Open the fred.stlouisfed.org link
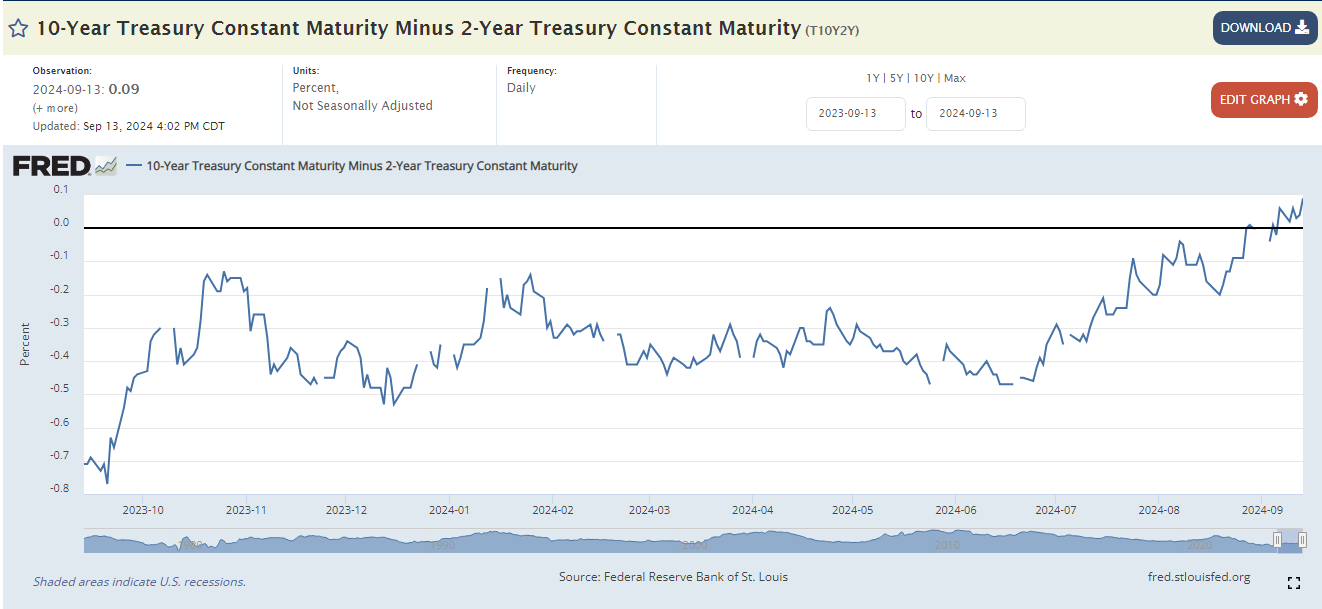The image size is (1322, 609). pyautogui.click(x=1200, y=577)
